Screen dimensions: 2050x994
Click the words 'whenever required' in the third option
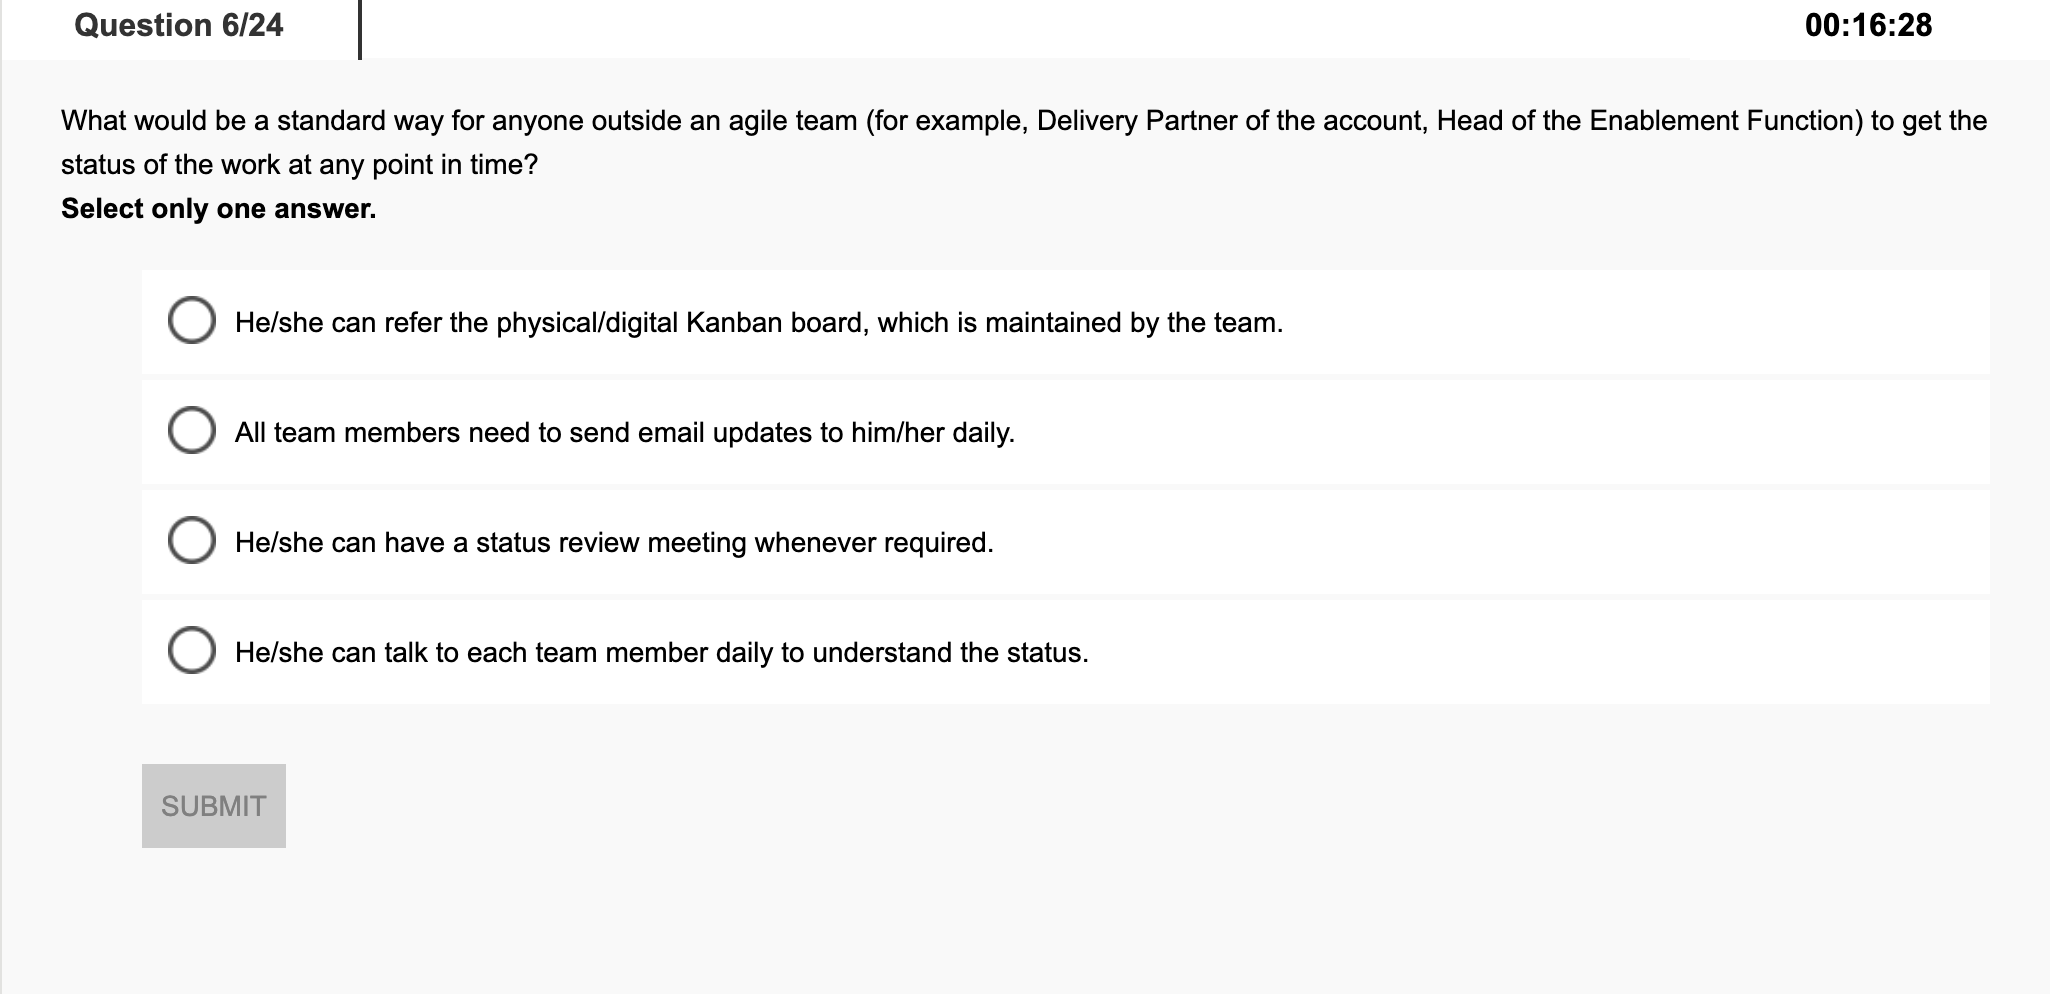872,542
